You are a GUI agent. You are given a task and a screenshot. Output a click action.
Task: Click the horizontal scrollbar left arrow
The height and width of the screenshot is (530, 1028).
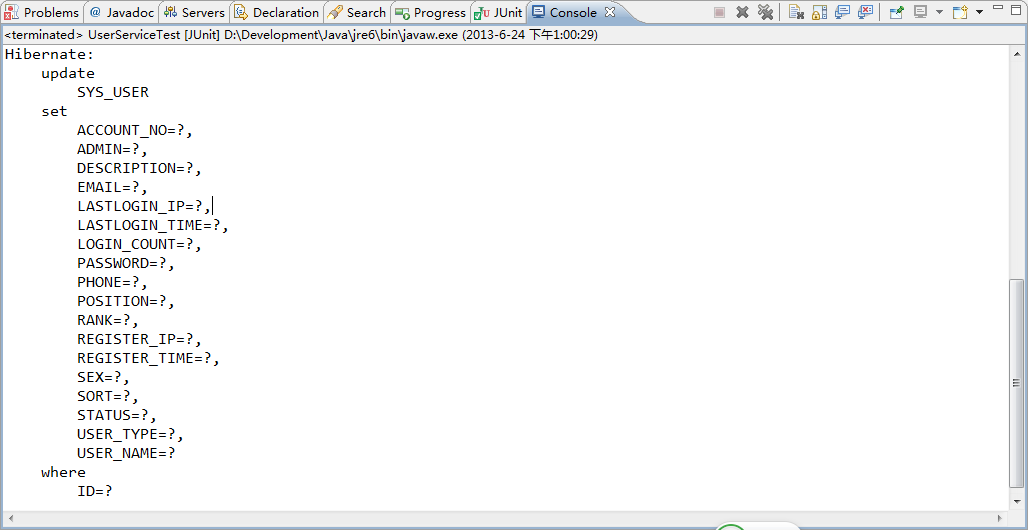pyautogui.click(x=10, y=518)
